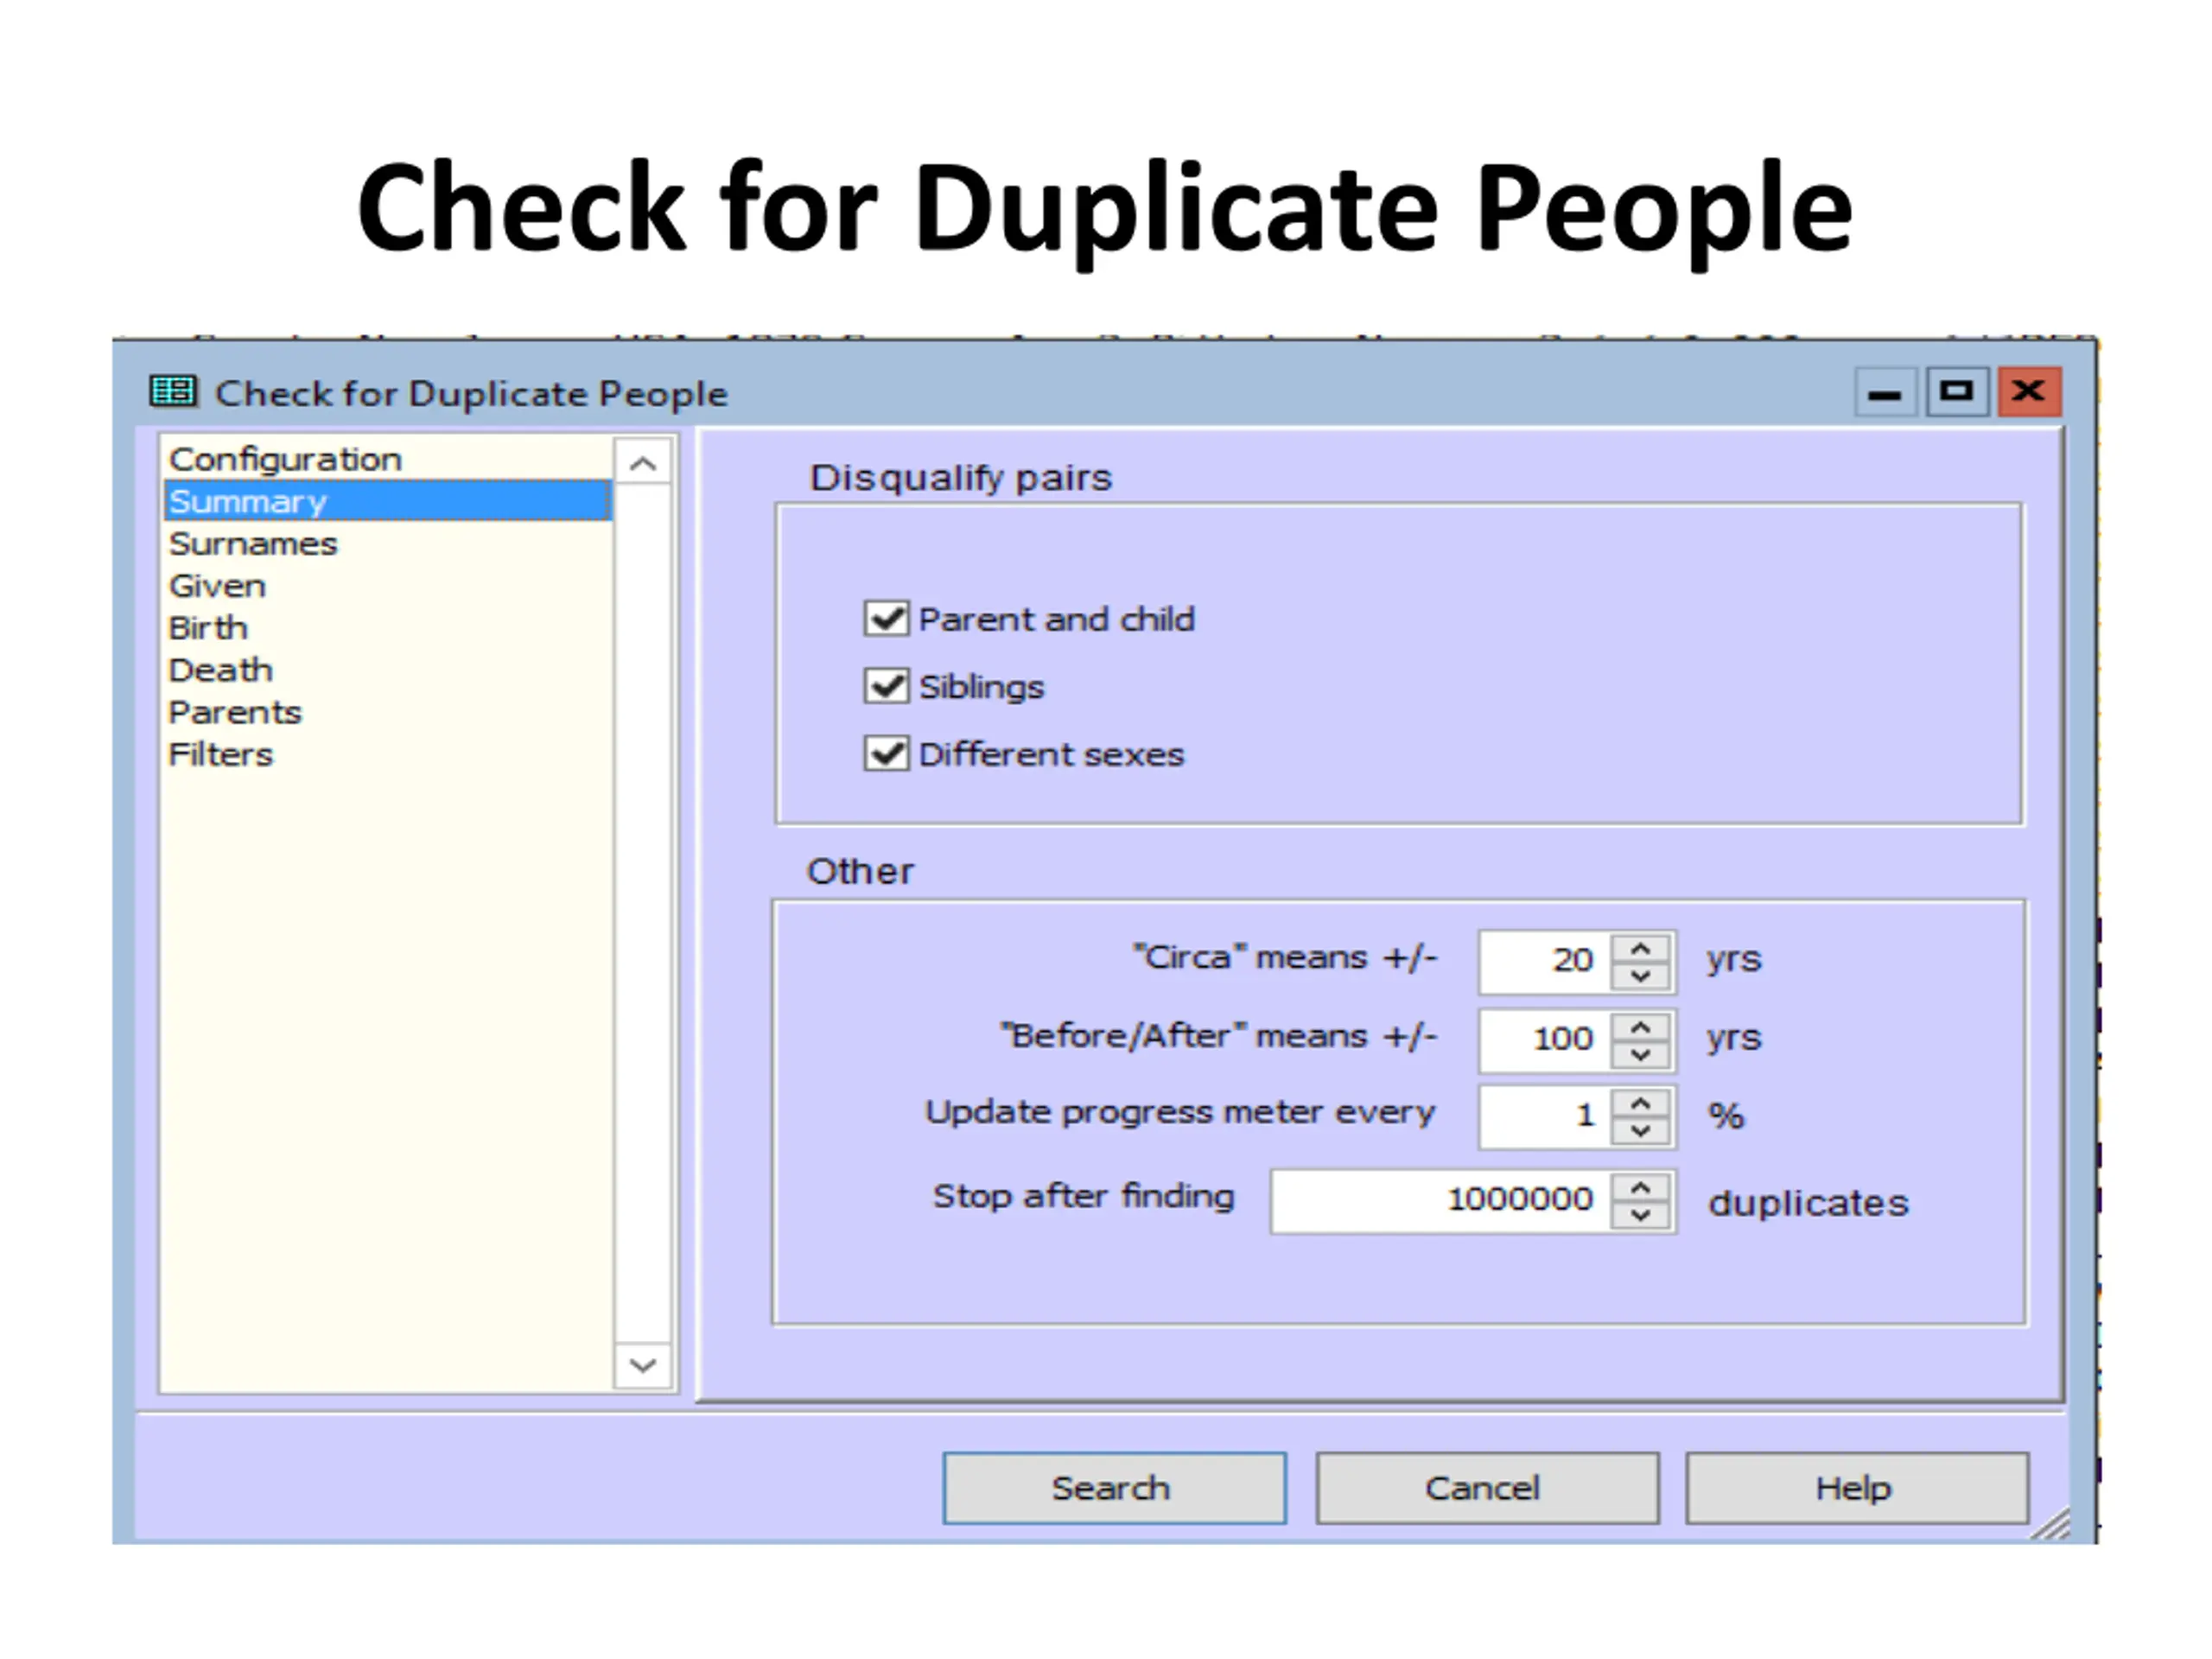Image resolution: width=2212 pixels, height=1659 pixels.
Task: Click the Circa means field showing 20
Action: (x=1545, y=962)
